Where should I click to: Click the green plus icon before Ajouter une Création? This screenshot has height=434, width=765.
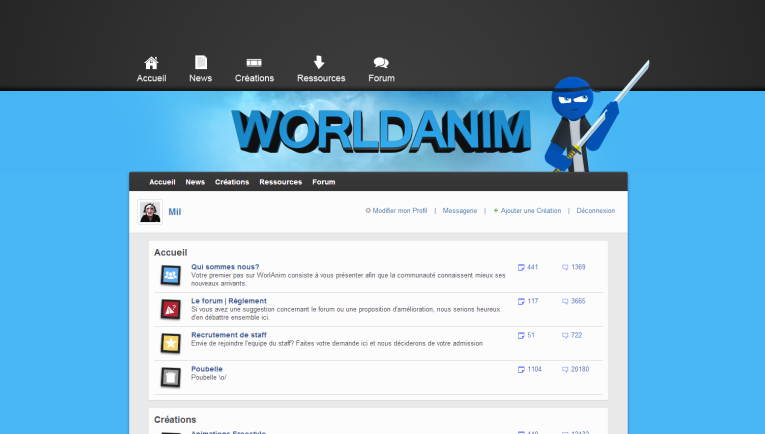(x=496, y=211)
